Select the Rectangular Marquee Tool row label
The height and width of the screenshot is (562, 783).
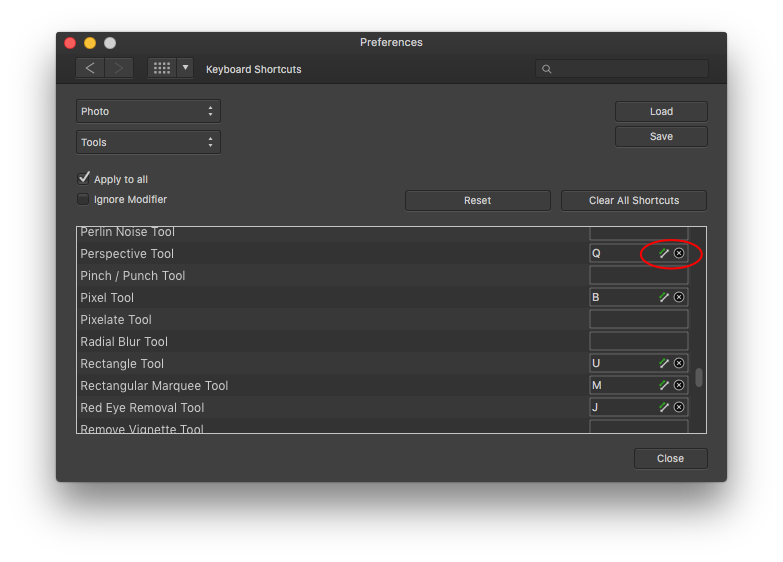(154, 386)
